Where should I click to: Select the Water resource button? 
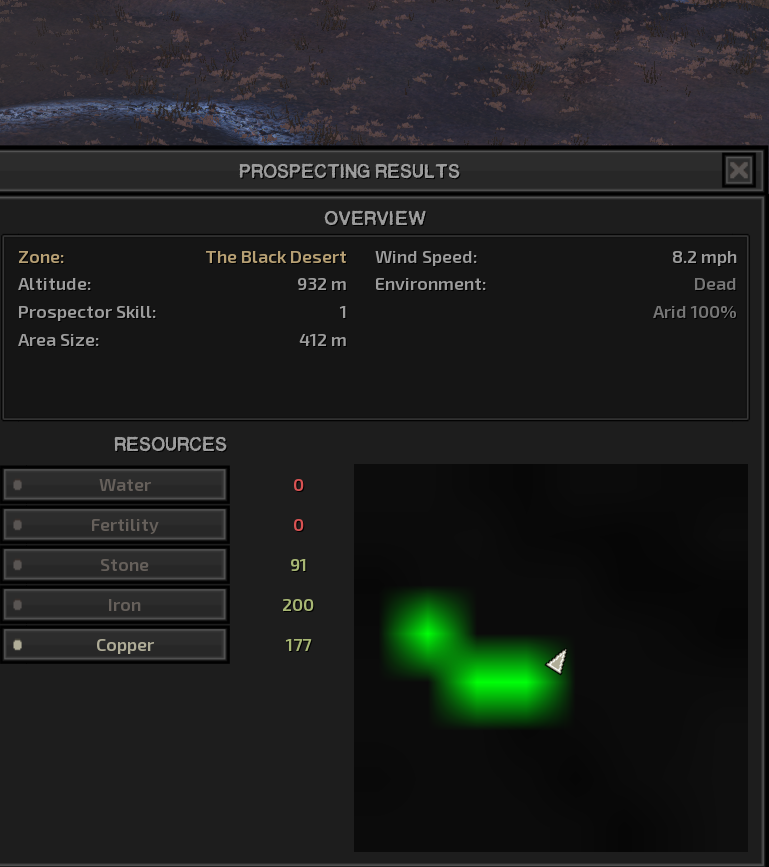115,485
